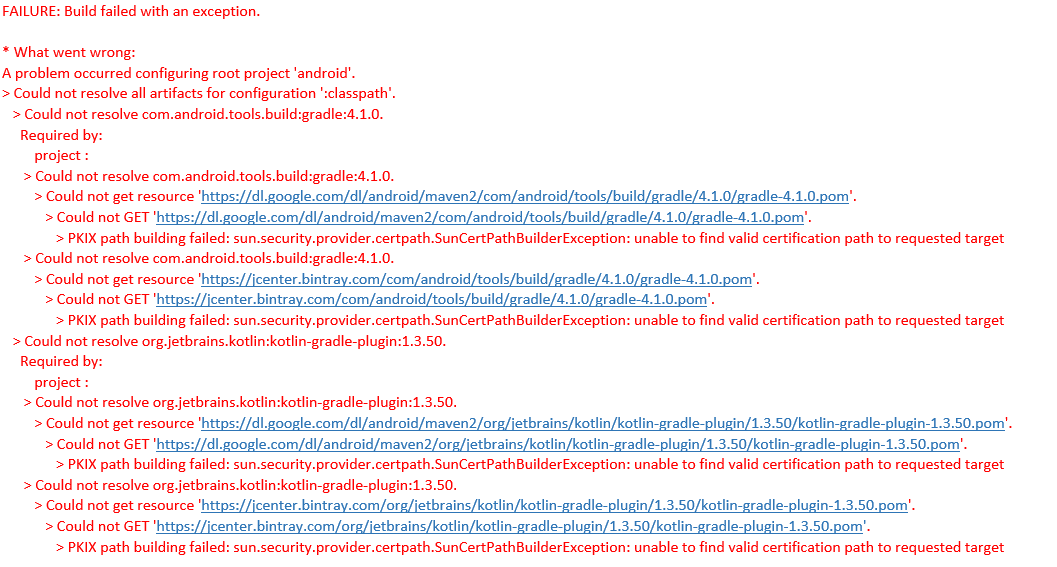Click 'project :' under the gradle:4.1.0 error
The width and height of the screenshot is (1057, 567).
tap(61, 155)
